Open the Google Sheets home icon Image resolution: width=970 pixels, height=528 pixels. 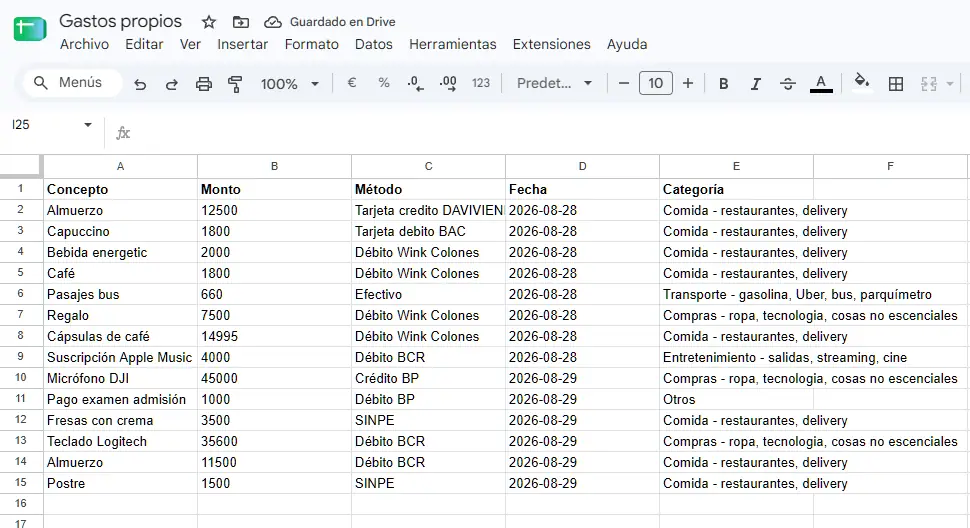(x=30, y=28)
